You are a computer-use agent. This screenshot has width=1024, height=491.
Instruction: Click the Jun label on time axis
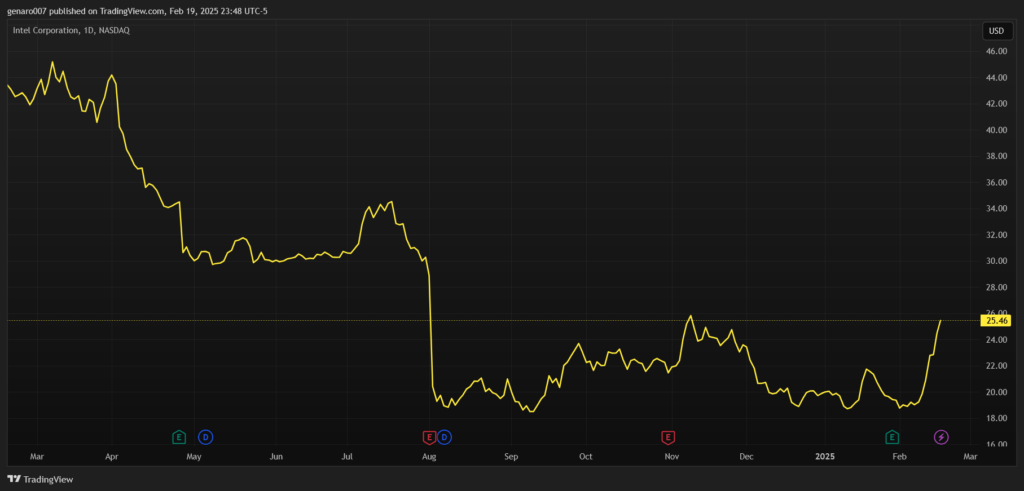(276, 456)
